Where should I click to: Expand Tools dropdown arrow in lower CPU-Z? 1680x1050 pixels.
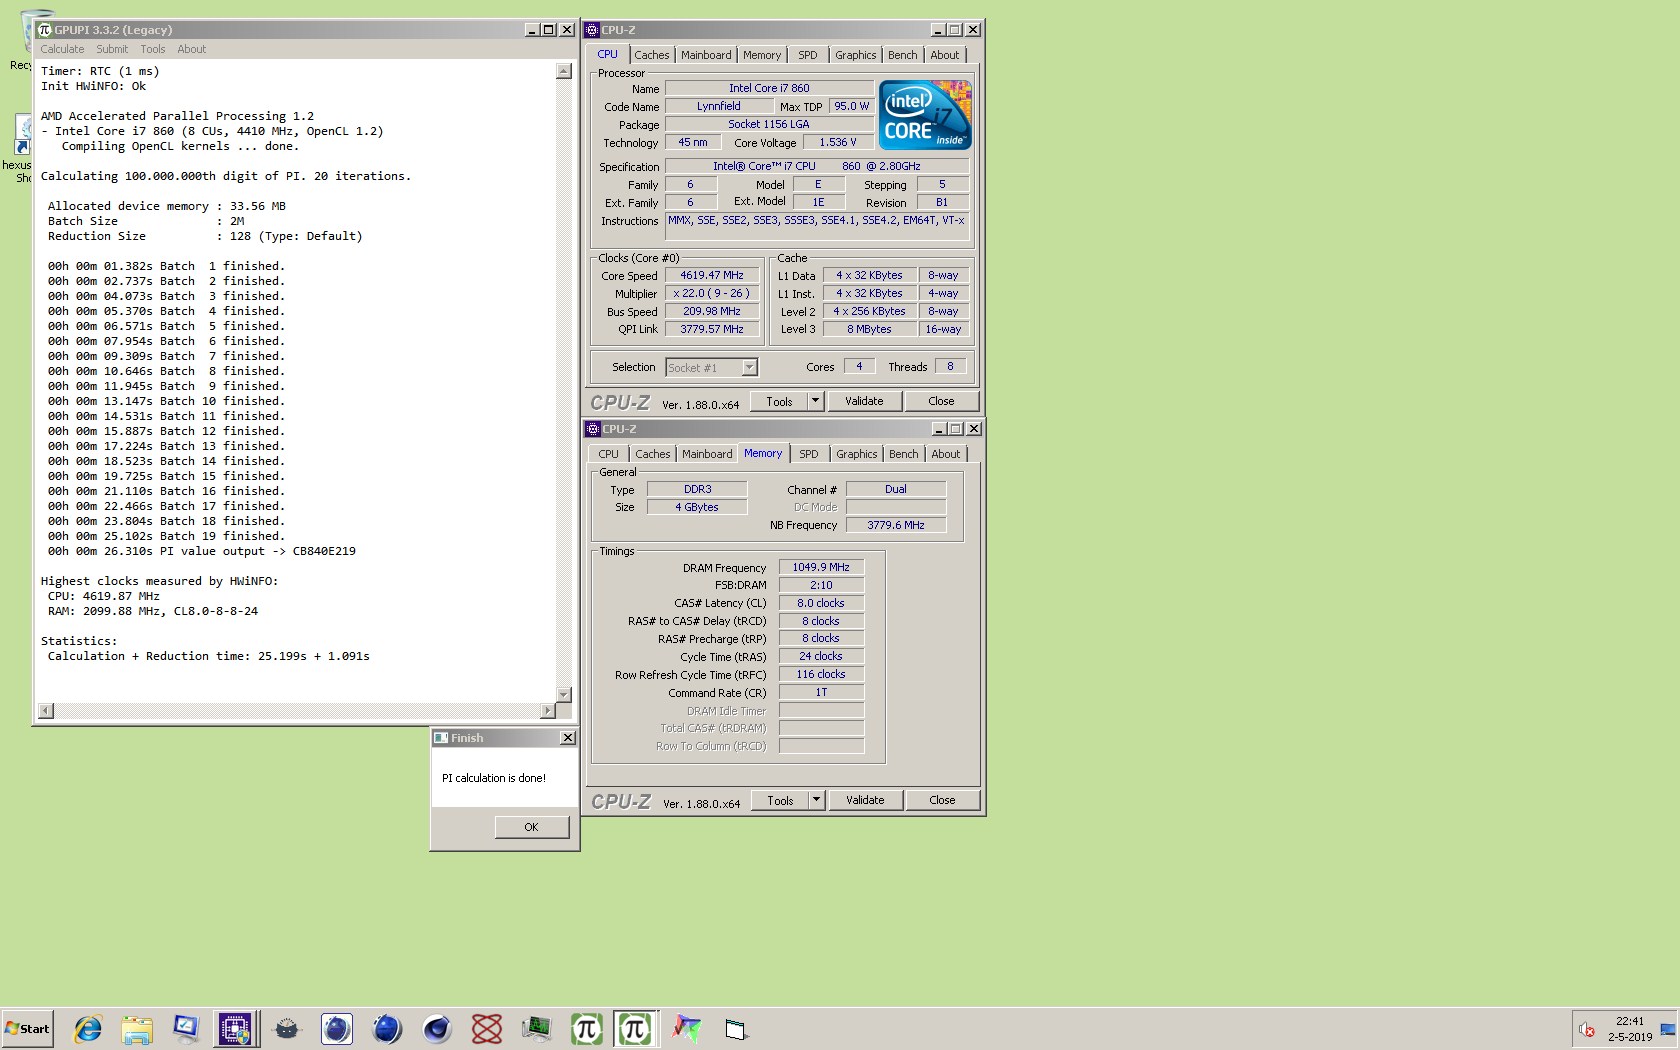[x=817, y=800]
